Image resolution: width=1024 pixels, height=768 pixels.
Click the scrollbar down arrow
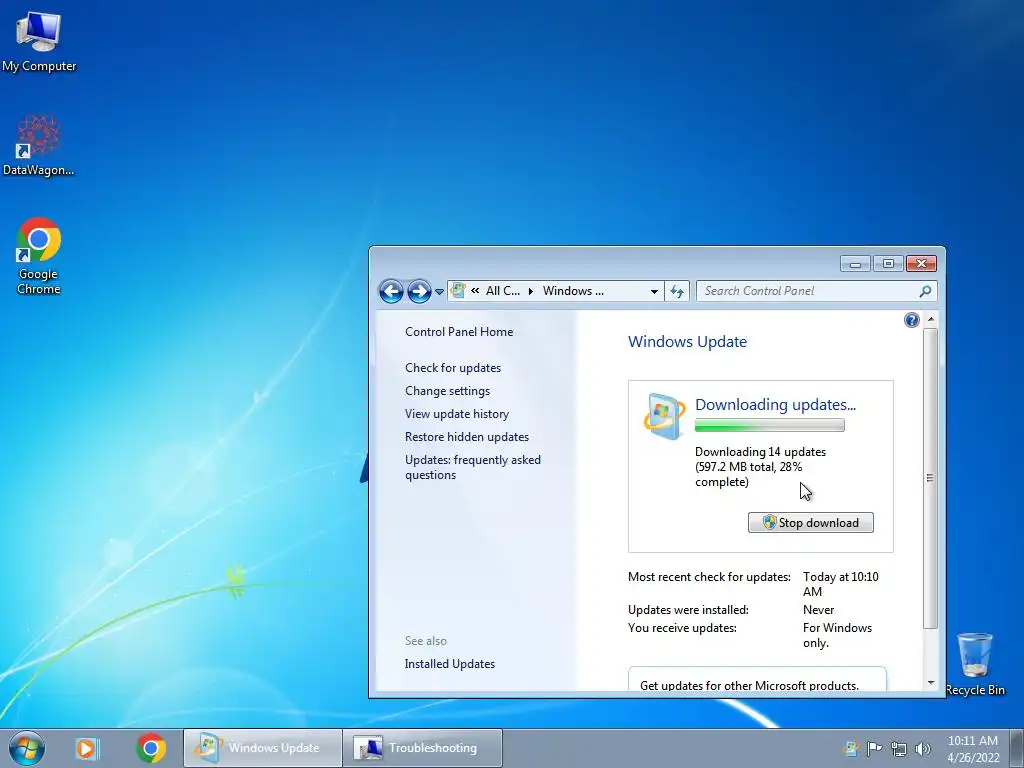click(x=931, y=683)
